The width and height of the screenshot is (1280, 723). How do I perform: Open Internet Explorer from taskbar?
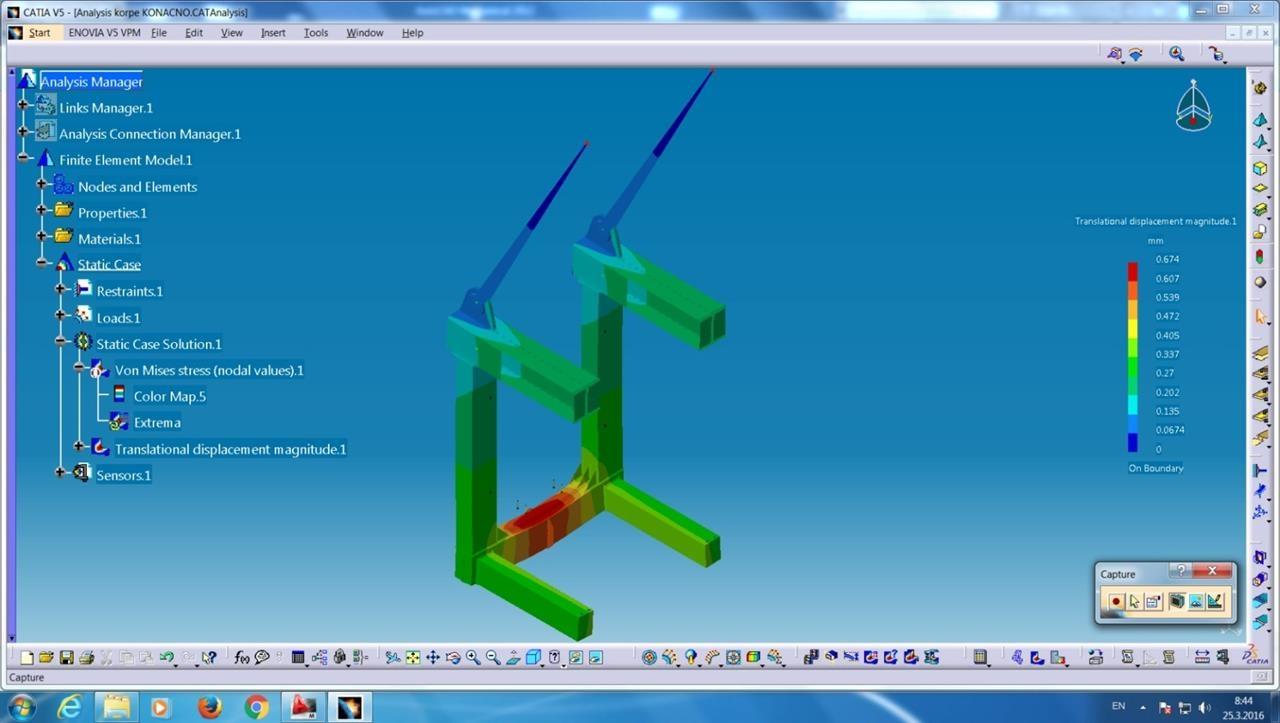69,707
